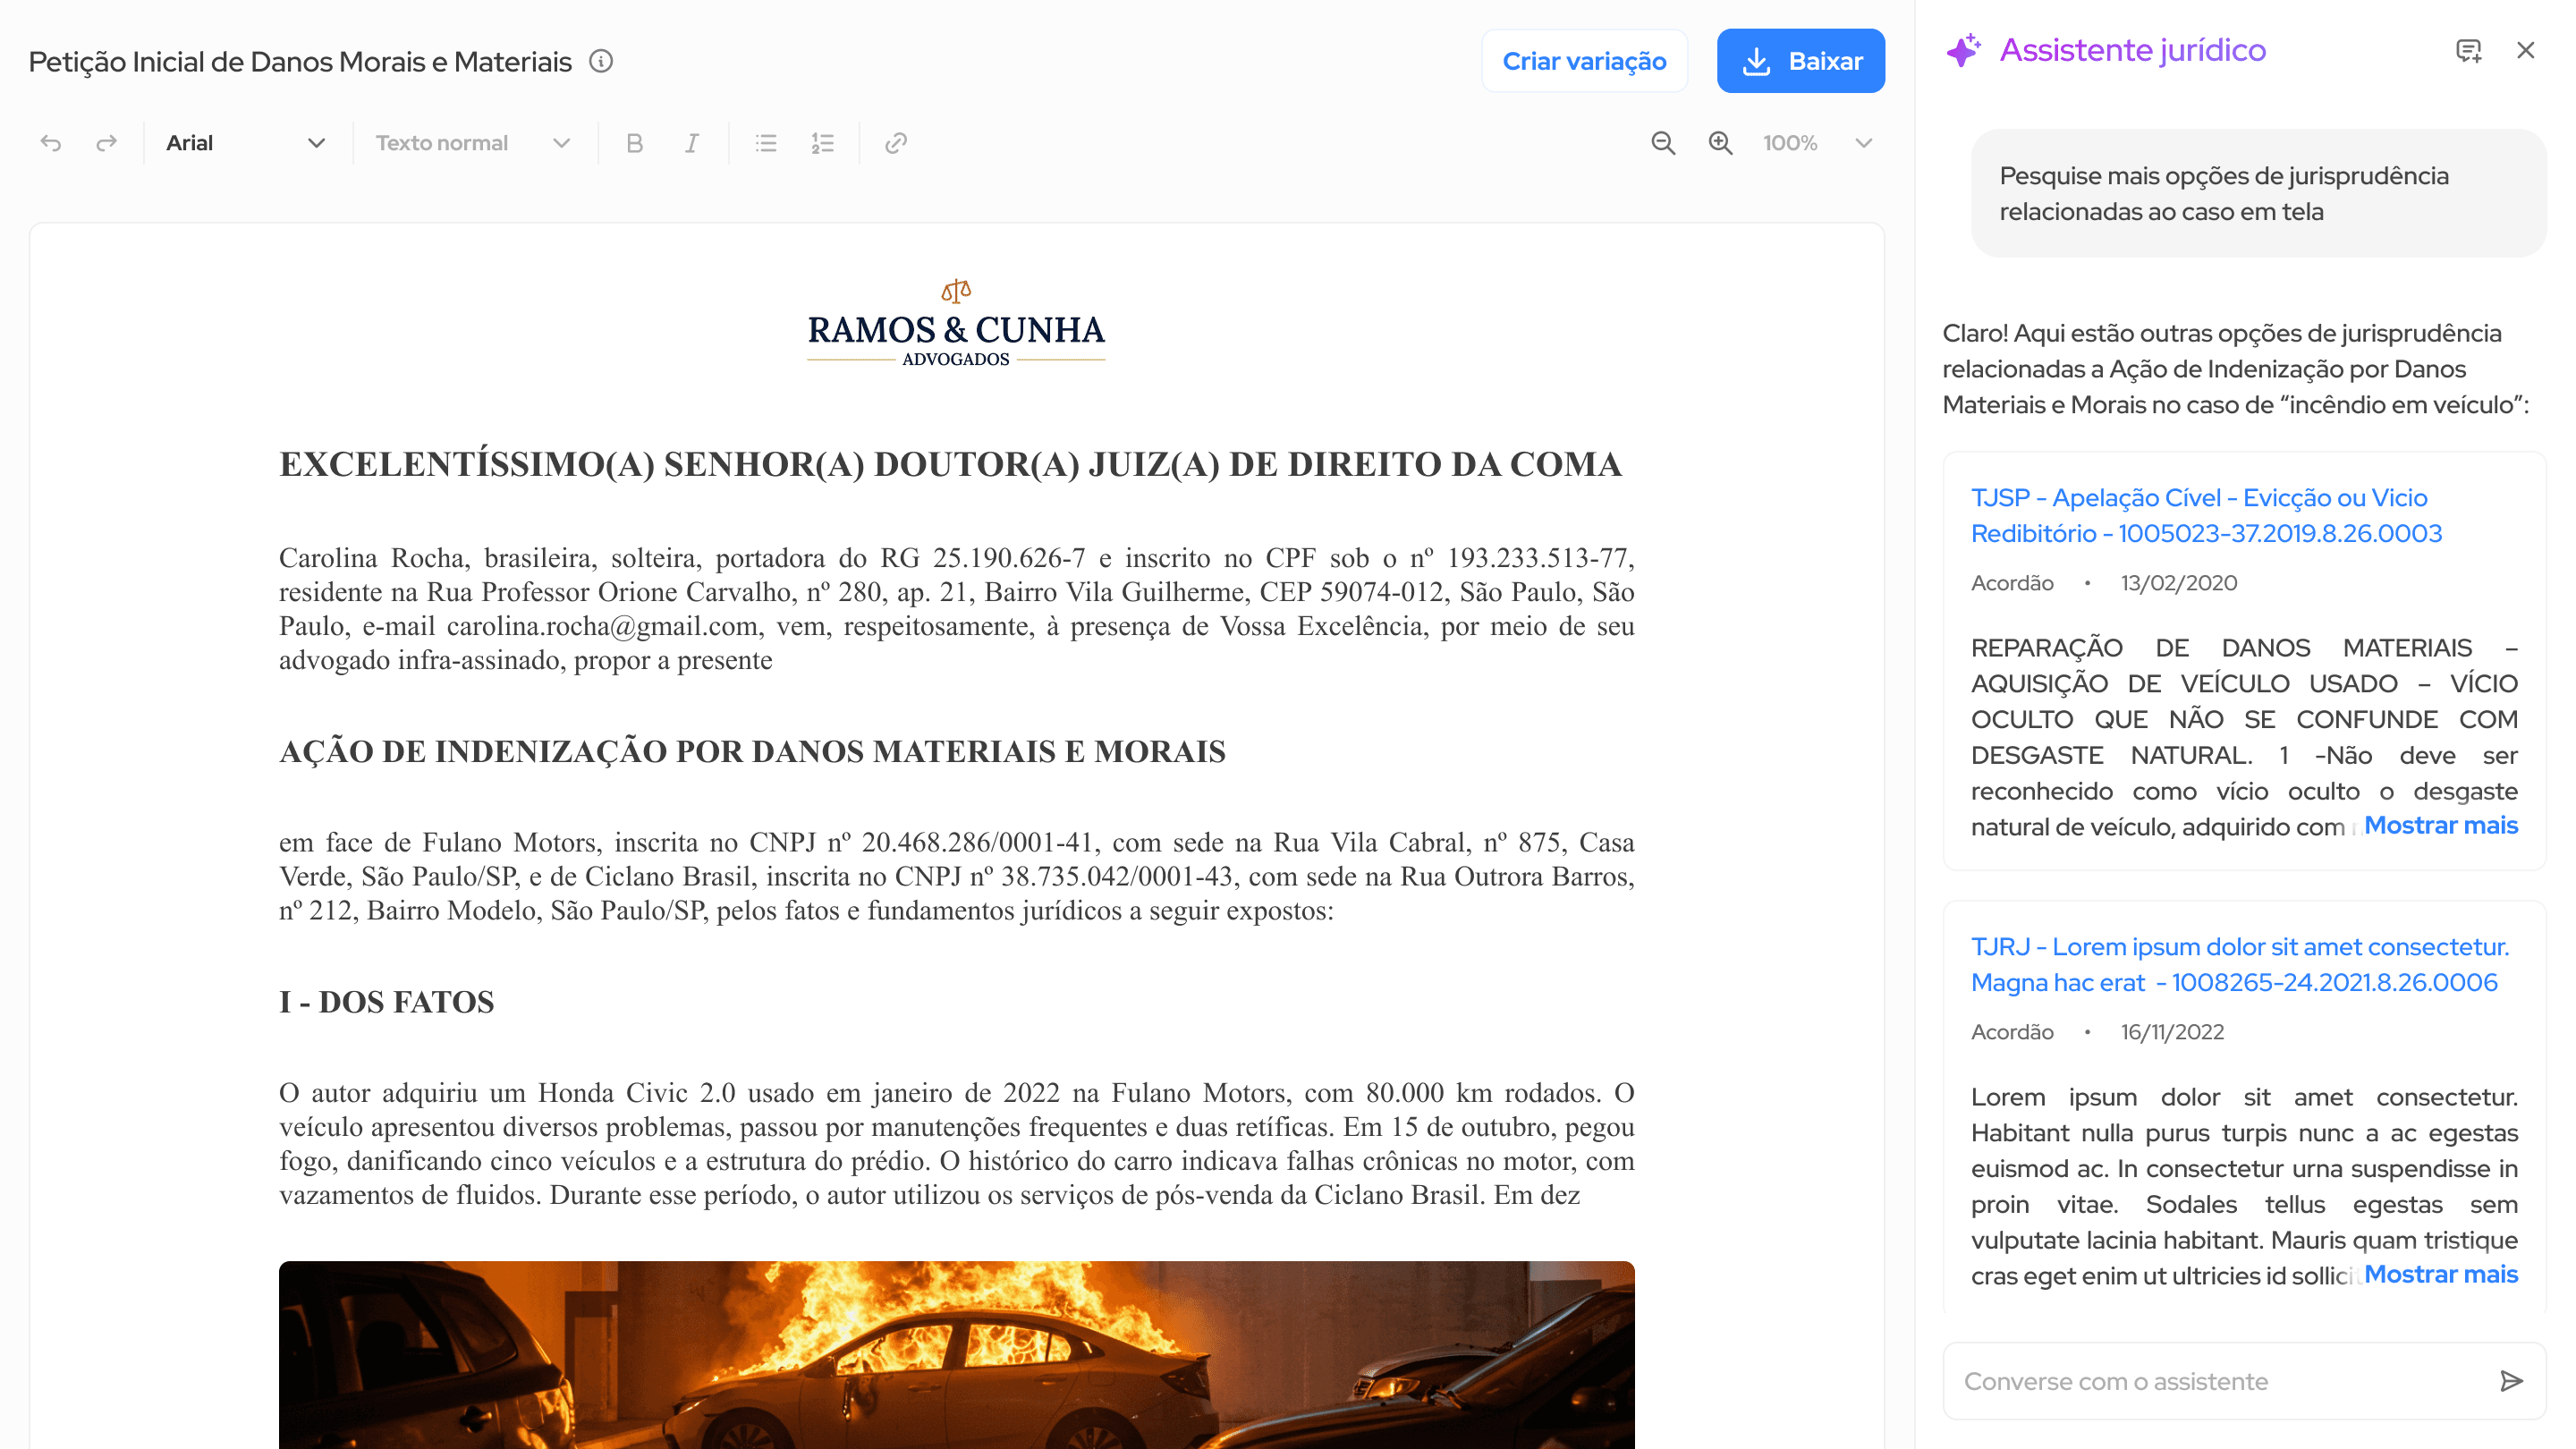Click the date 13/02/2020 on TJSP result
Viewport: 2576px width, 1449px height.
coord(2179,583)
